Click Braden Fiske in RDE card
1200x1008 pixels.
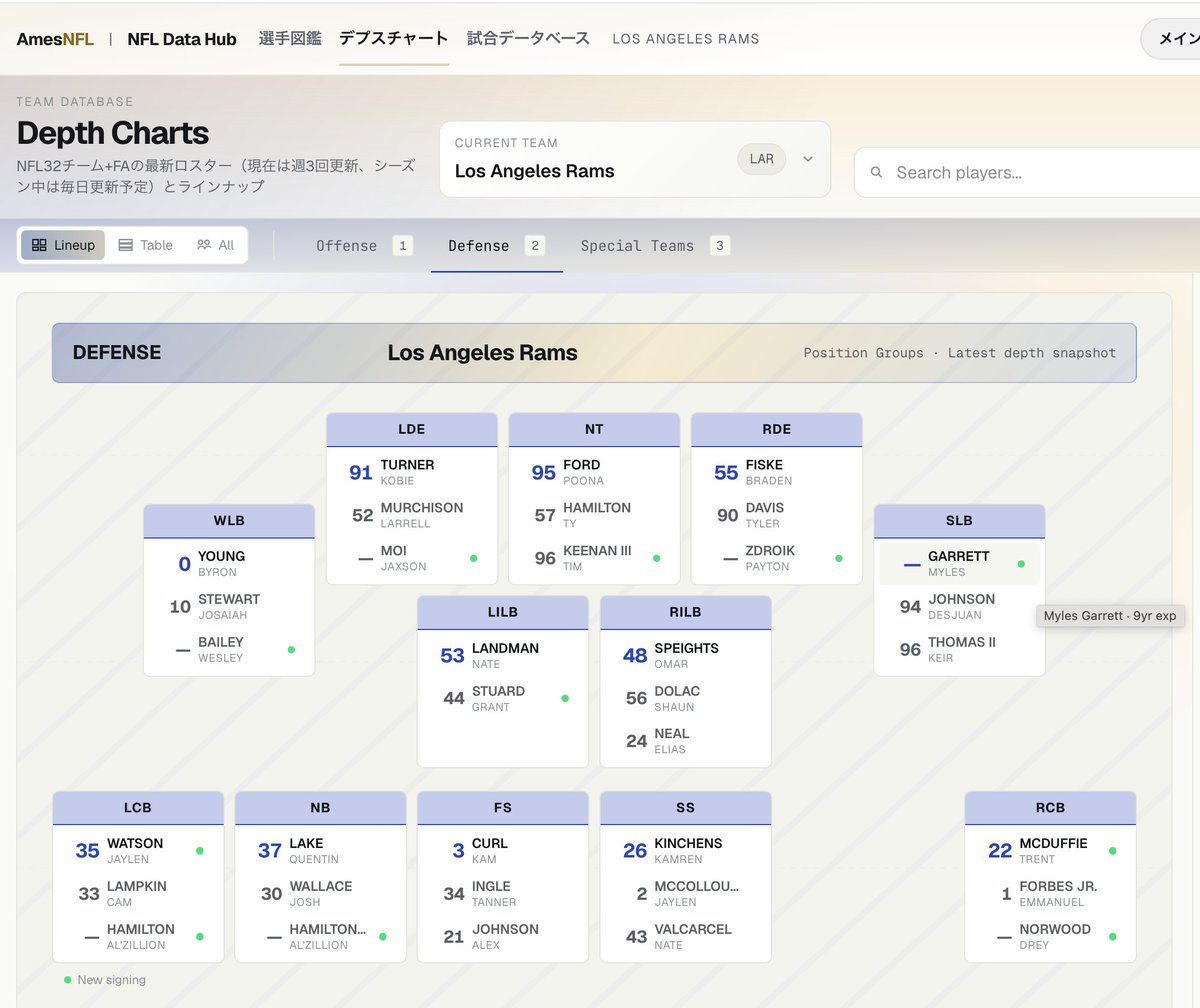777,472
